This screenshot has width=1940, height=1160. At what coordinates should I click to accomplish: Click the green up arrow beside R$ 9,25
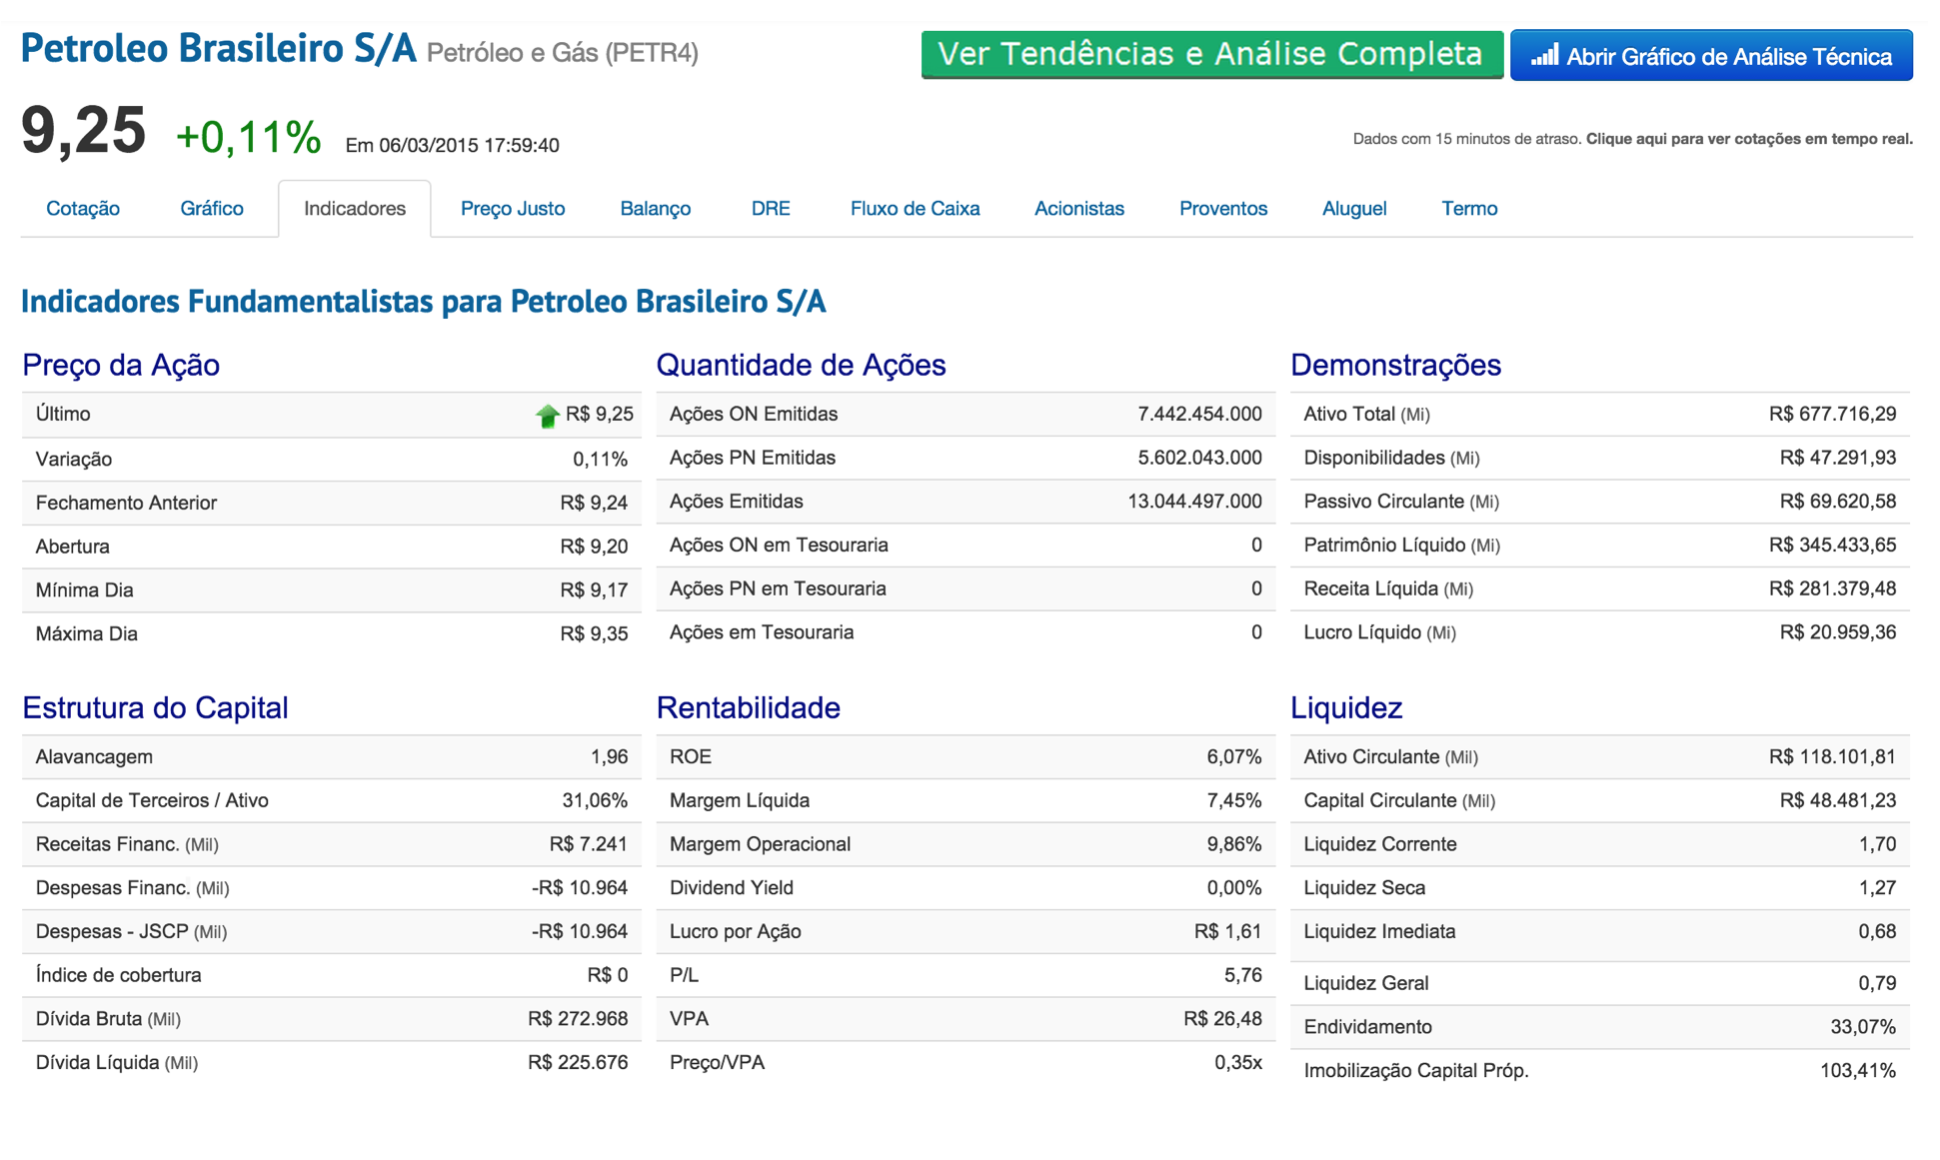(x=547, y=416)
